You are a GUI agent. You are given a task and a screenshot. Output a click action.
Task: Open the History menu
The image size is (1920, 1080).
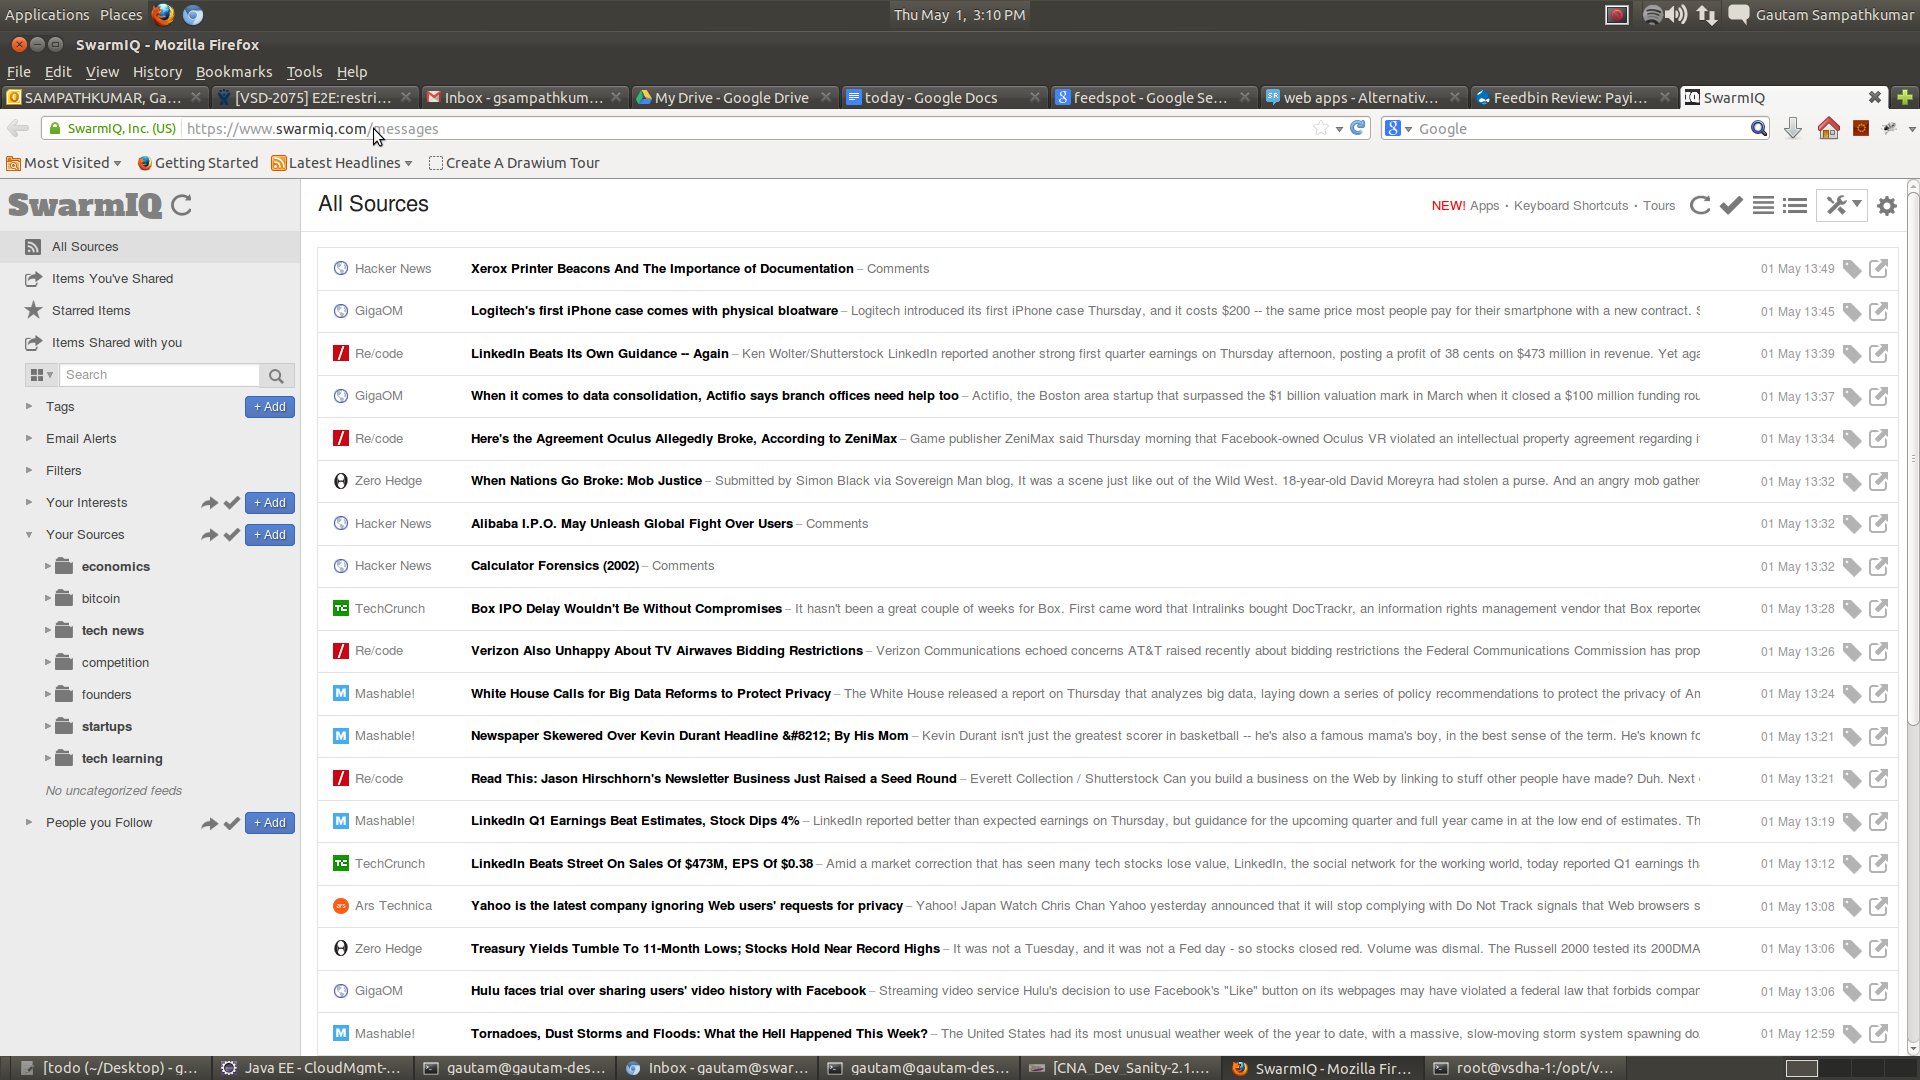coord(157,72)
